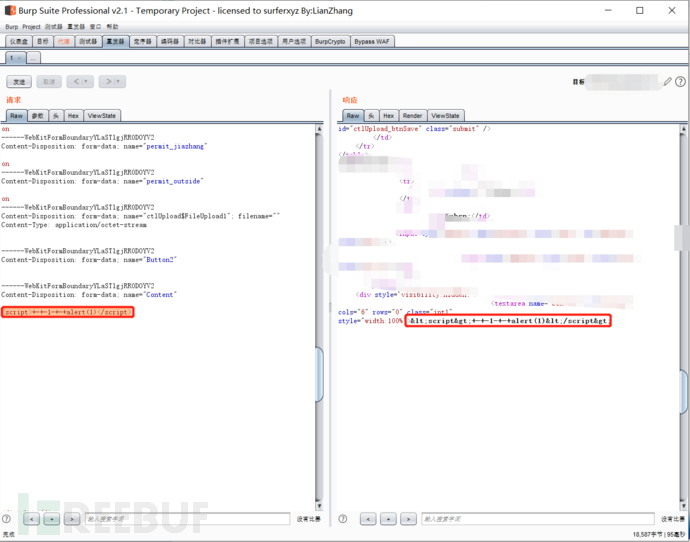The image size is (690, 542).
Task: Select the response 头 headers tab
Action: pos(371,116)
